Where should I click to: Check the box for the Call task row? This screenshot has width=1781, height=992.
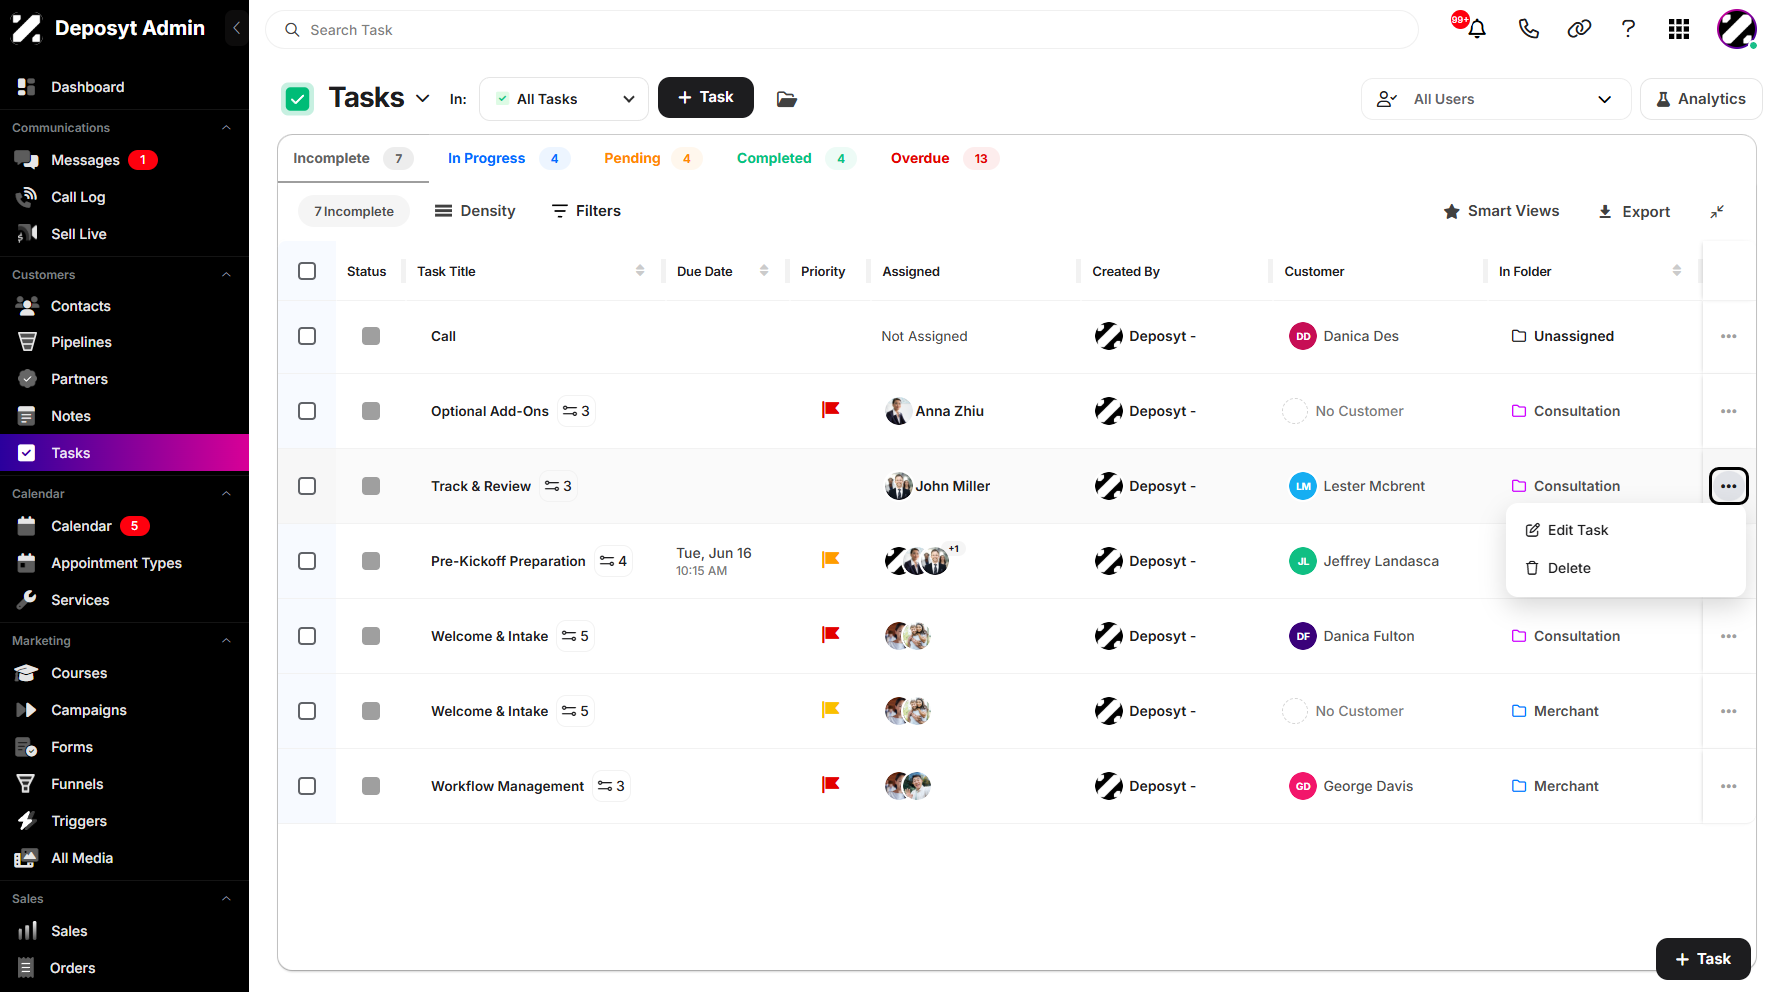point(307,336)
